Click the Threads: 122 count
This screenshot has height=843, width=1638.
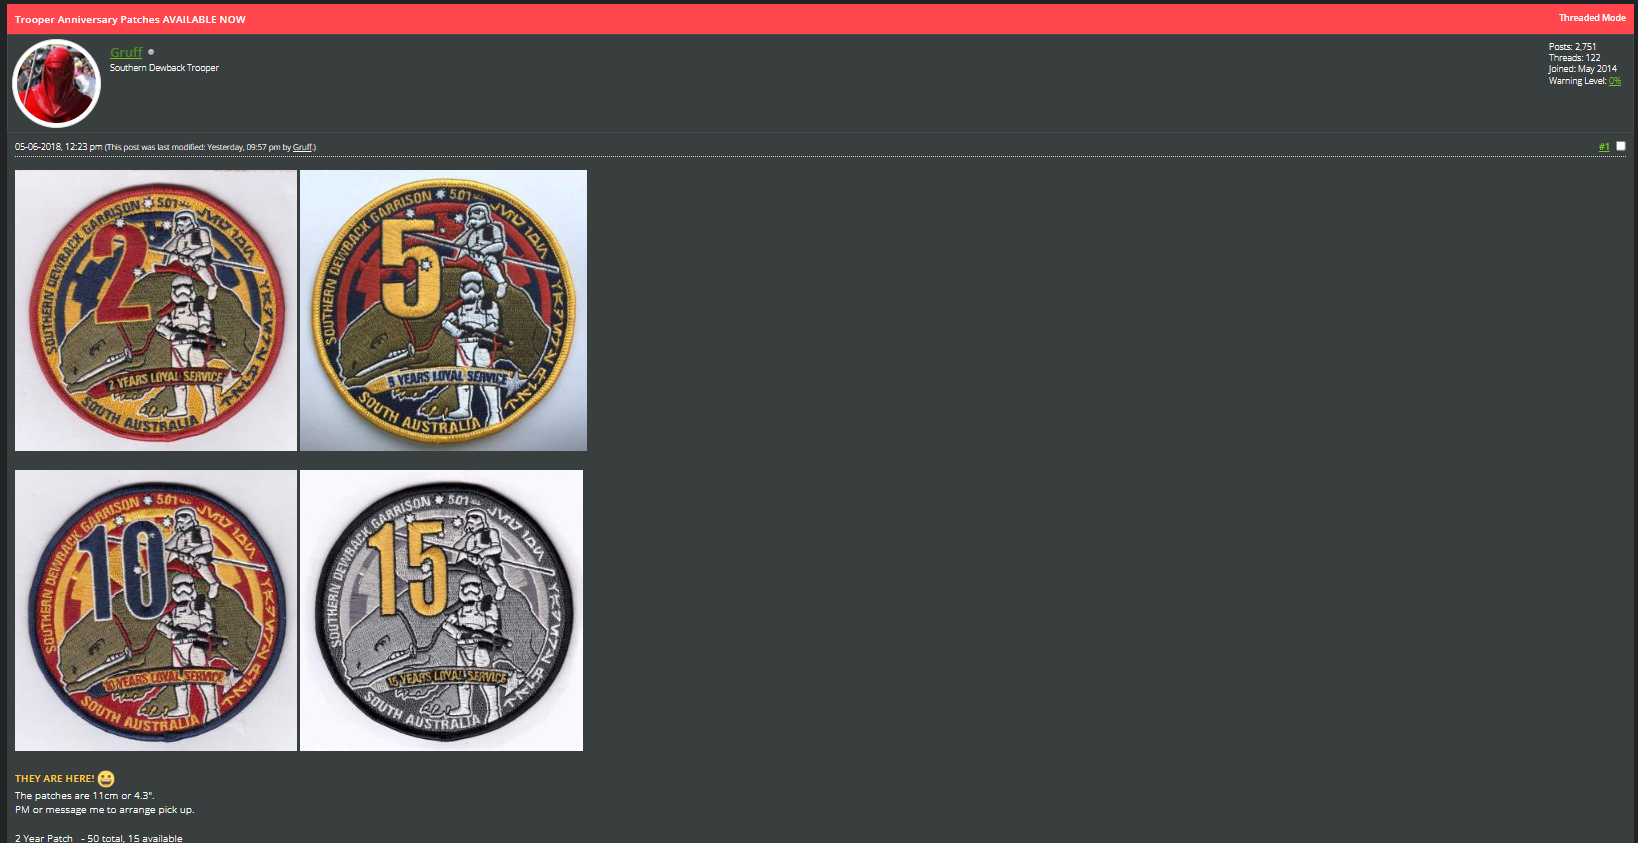coord(1575,58)
